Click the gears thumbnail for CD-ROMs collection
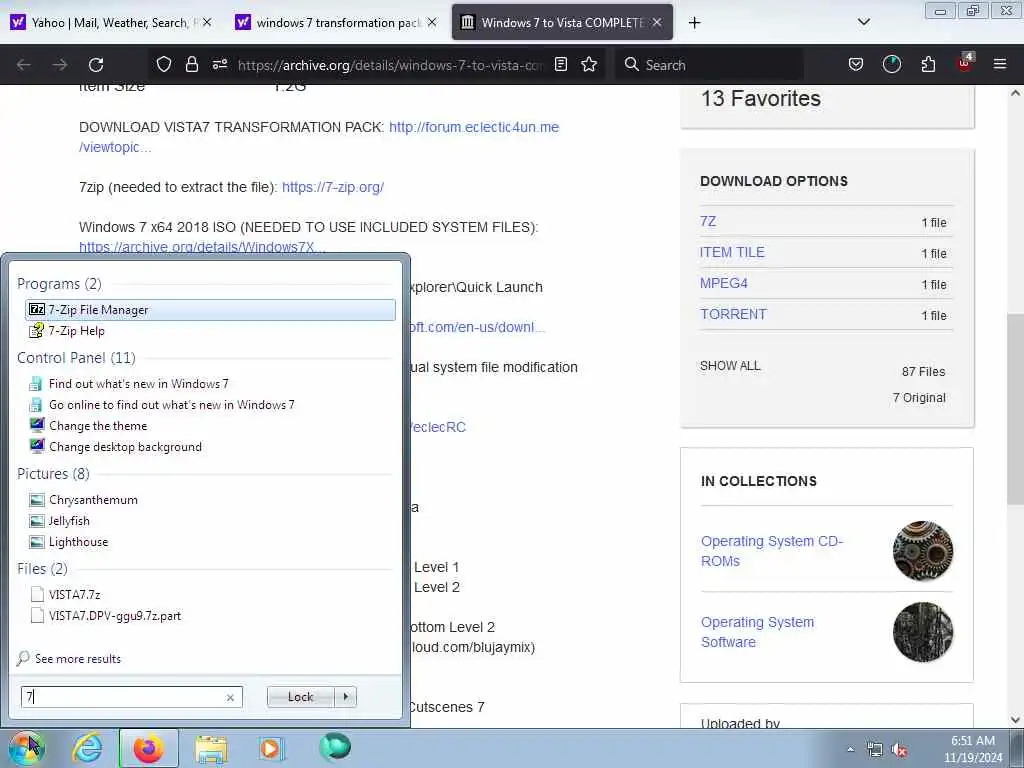 [x=923, y=551]
